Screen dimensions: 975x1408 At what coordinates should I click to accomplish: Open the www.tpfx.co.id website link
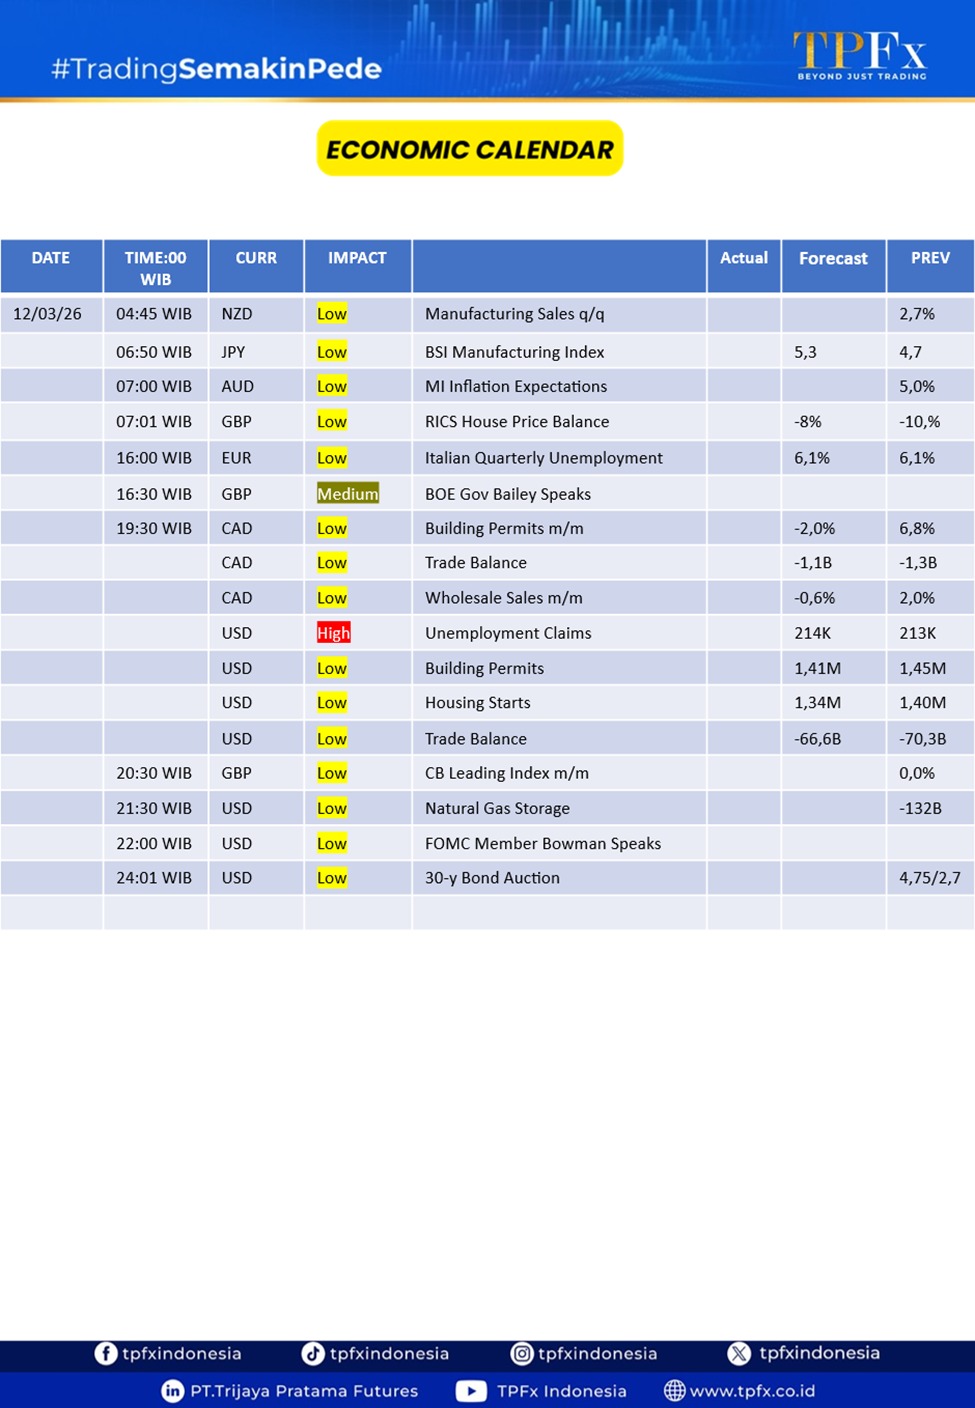point(752,1391)
